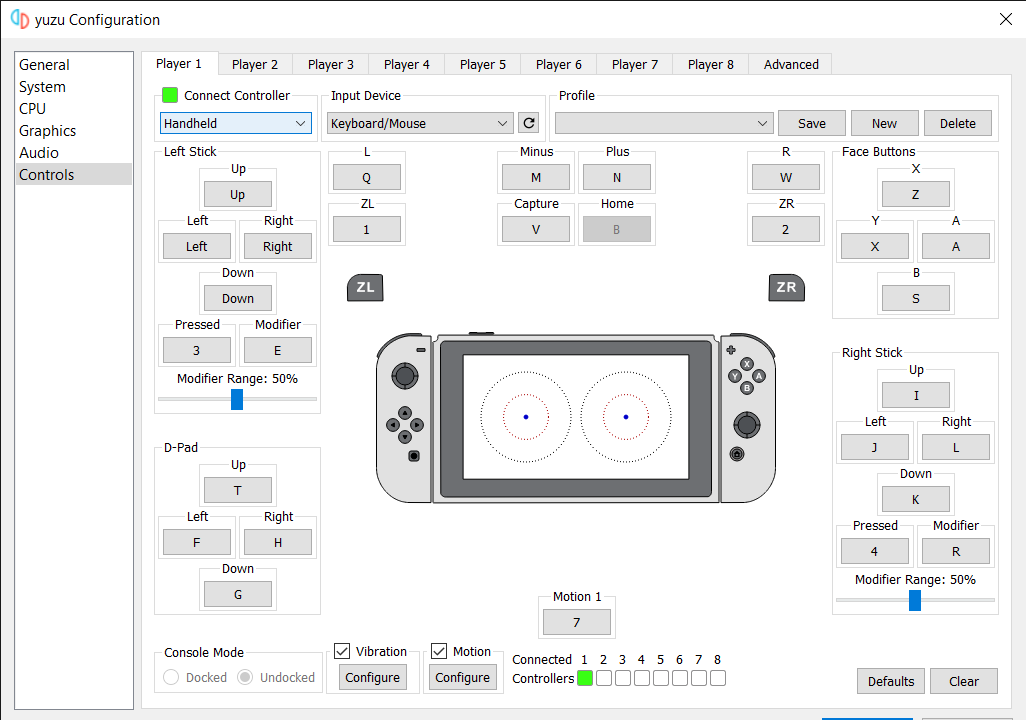Click the Clear button
The image size is (1026, 720).
964,681
